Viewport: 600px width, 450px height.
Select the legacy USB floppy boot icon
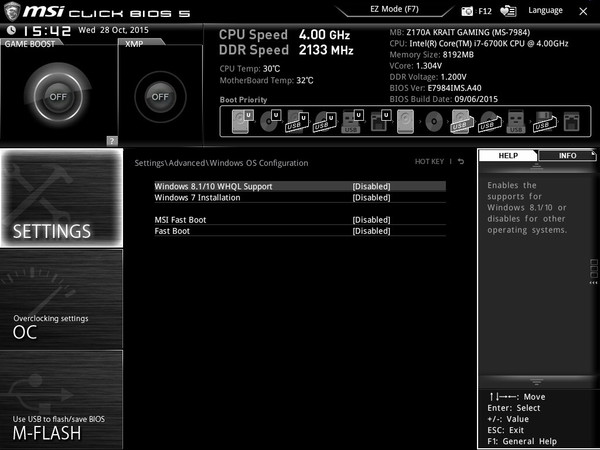(x=545, y=121)
